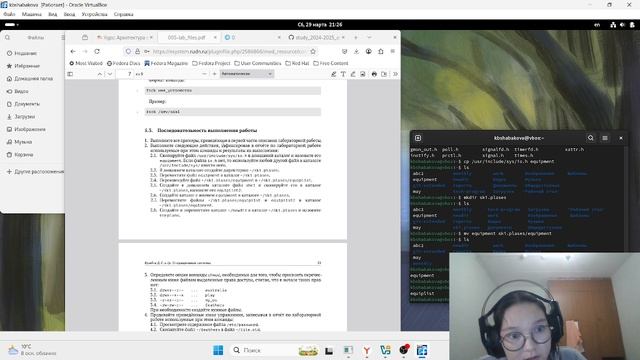Click the PDF page number field

pos(125,74)
